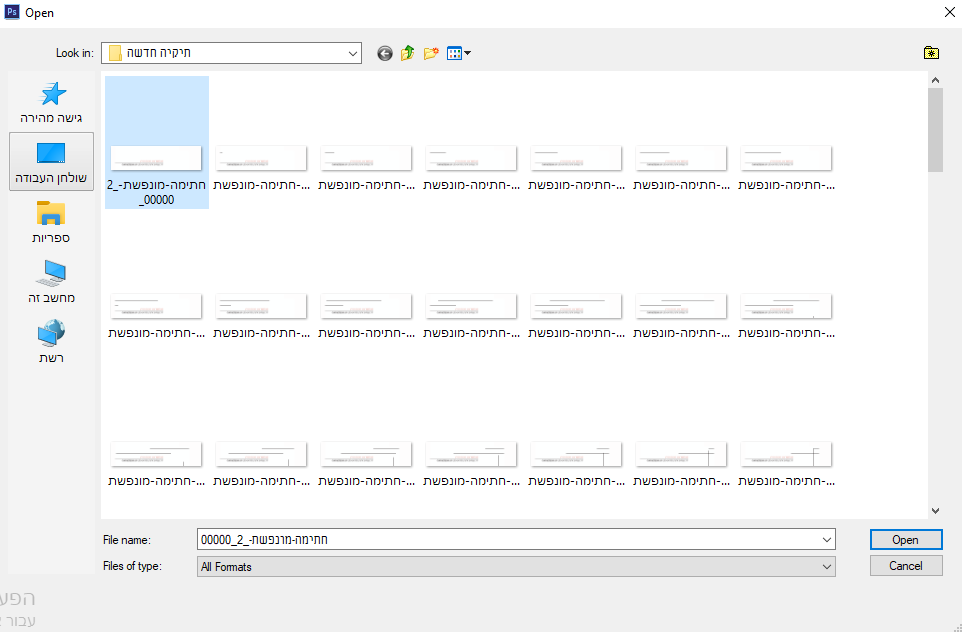Expand the File name history dropdown arrow
962x632 pixels.
(826, 540)
